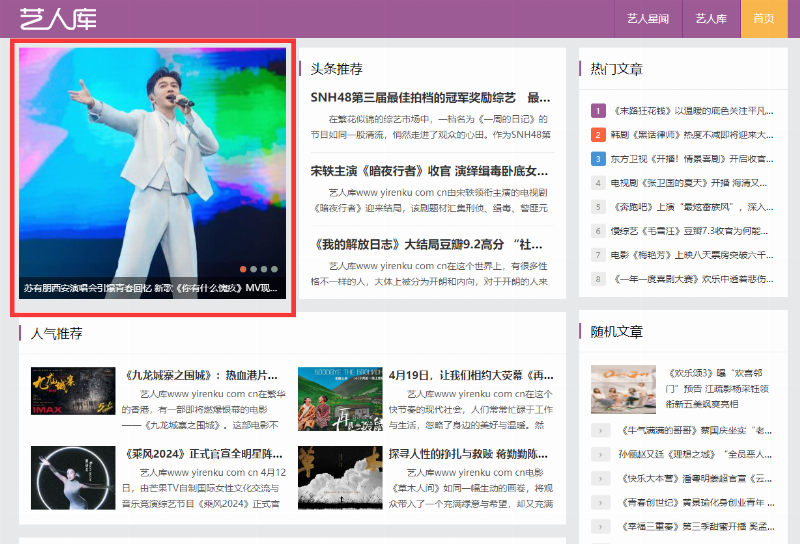The image size is (800, 544).
Task: Select the fourth carousel dot
Action: point(274,269)
